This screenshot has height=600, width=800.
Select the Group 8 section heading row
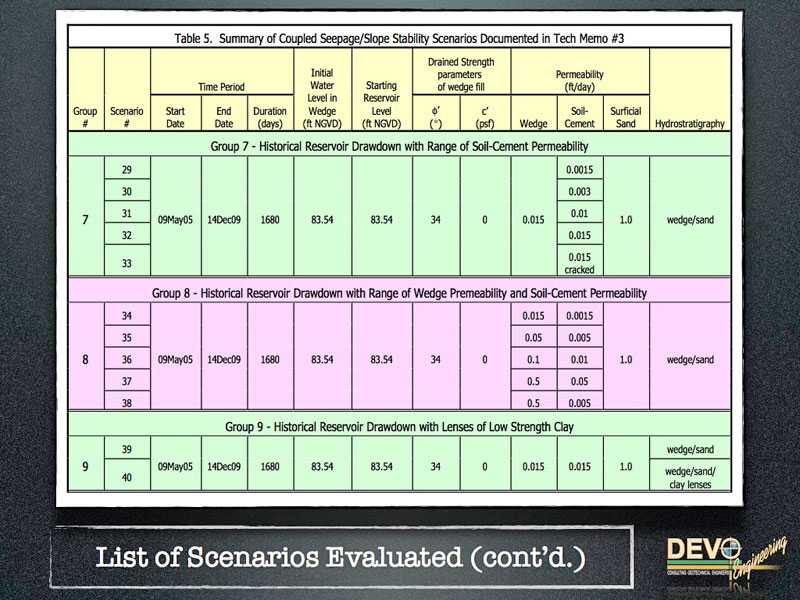(x=399, y=293)
